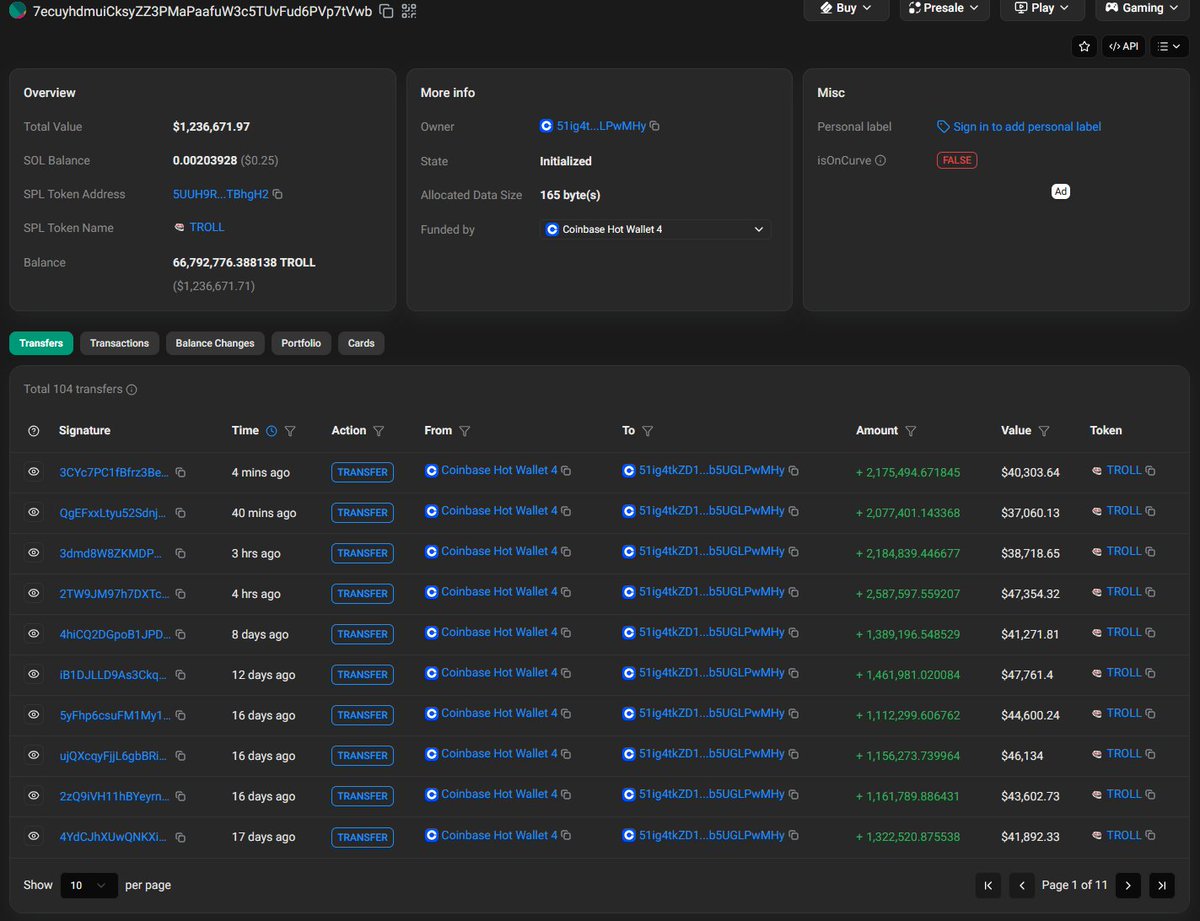Open the API button
Viewport: 1200px width, 921px height.
click(1123, 46)
